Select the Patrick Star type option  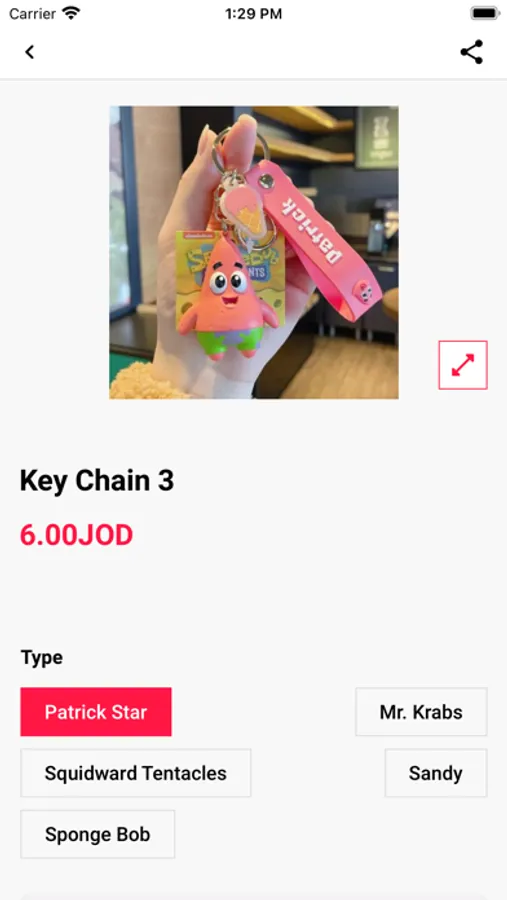pyautogui.click(x=96, y=712)
